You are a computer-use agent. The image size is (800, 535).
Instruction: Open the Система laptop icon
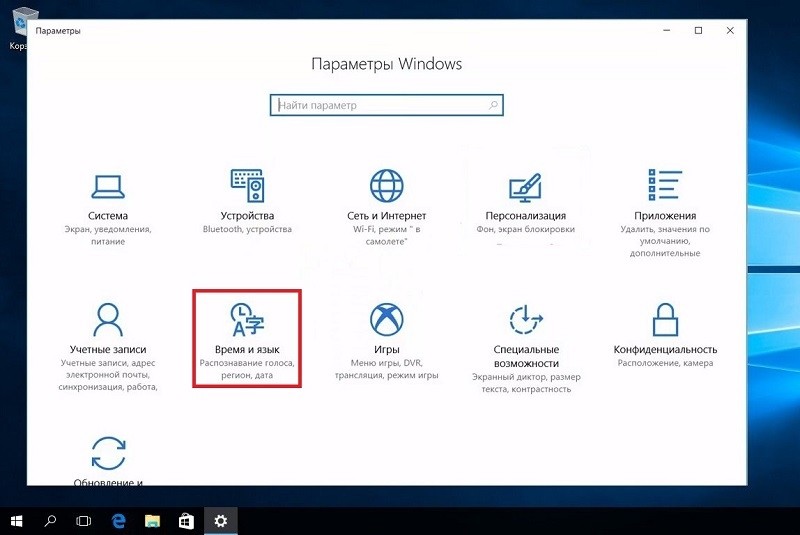click(108, 187)
